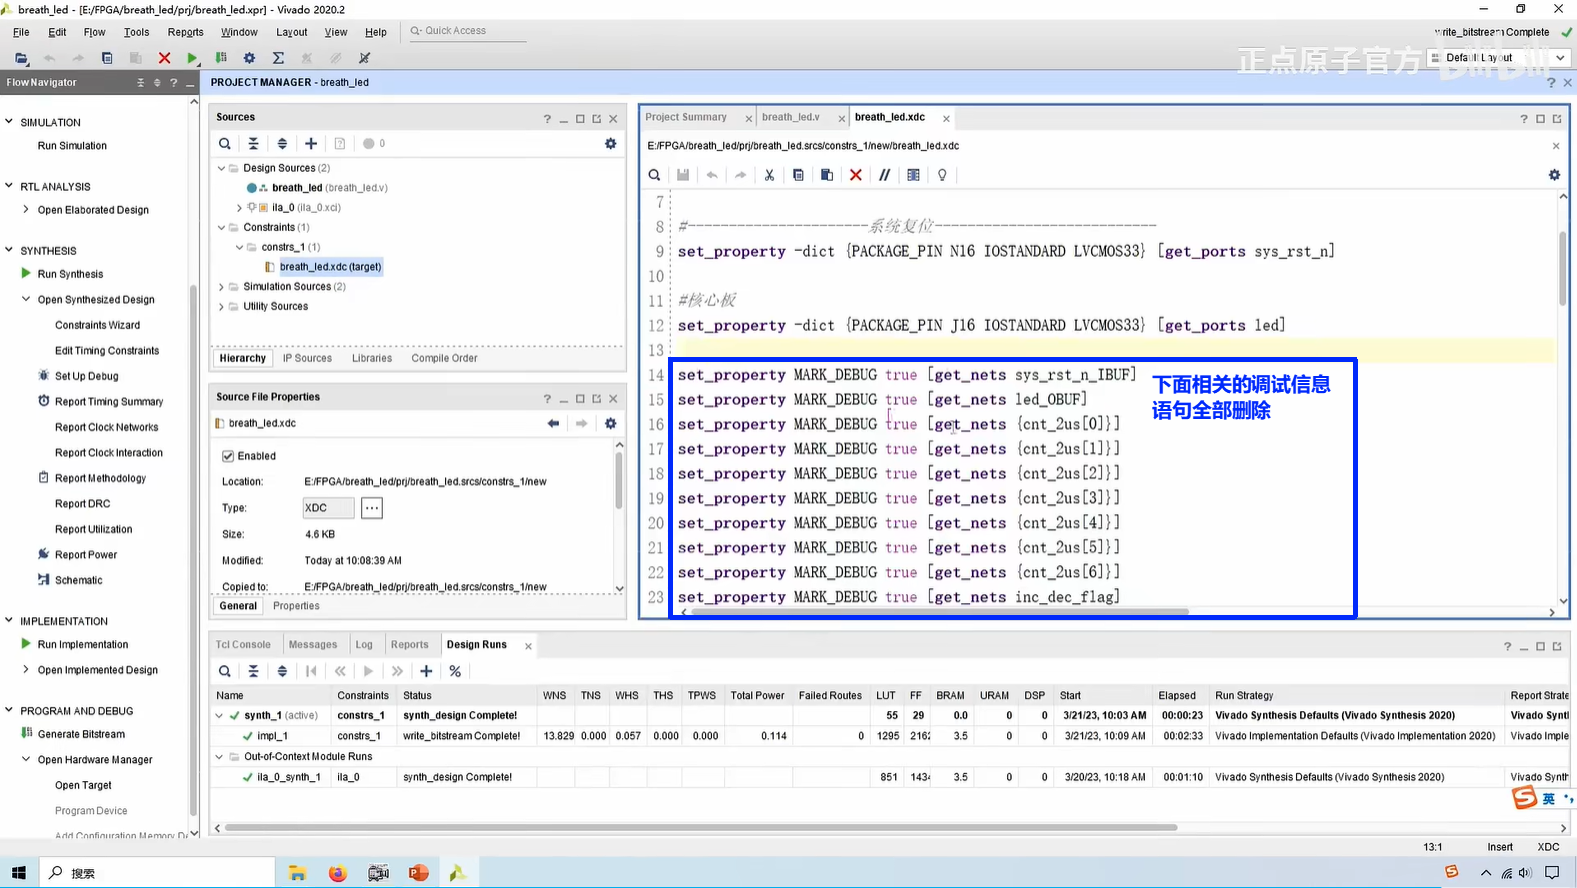Click the red Delete icon in editor toolbar

(855, 175)
